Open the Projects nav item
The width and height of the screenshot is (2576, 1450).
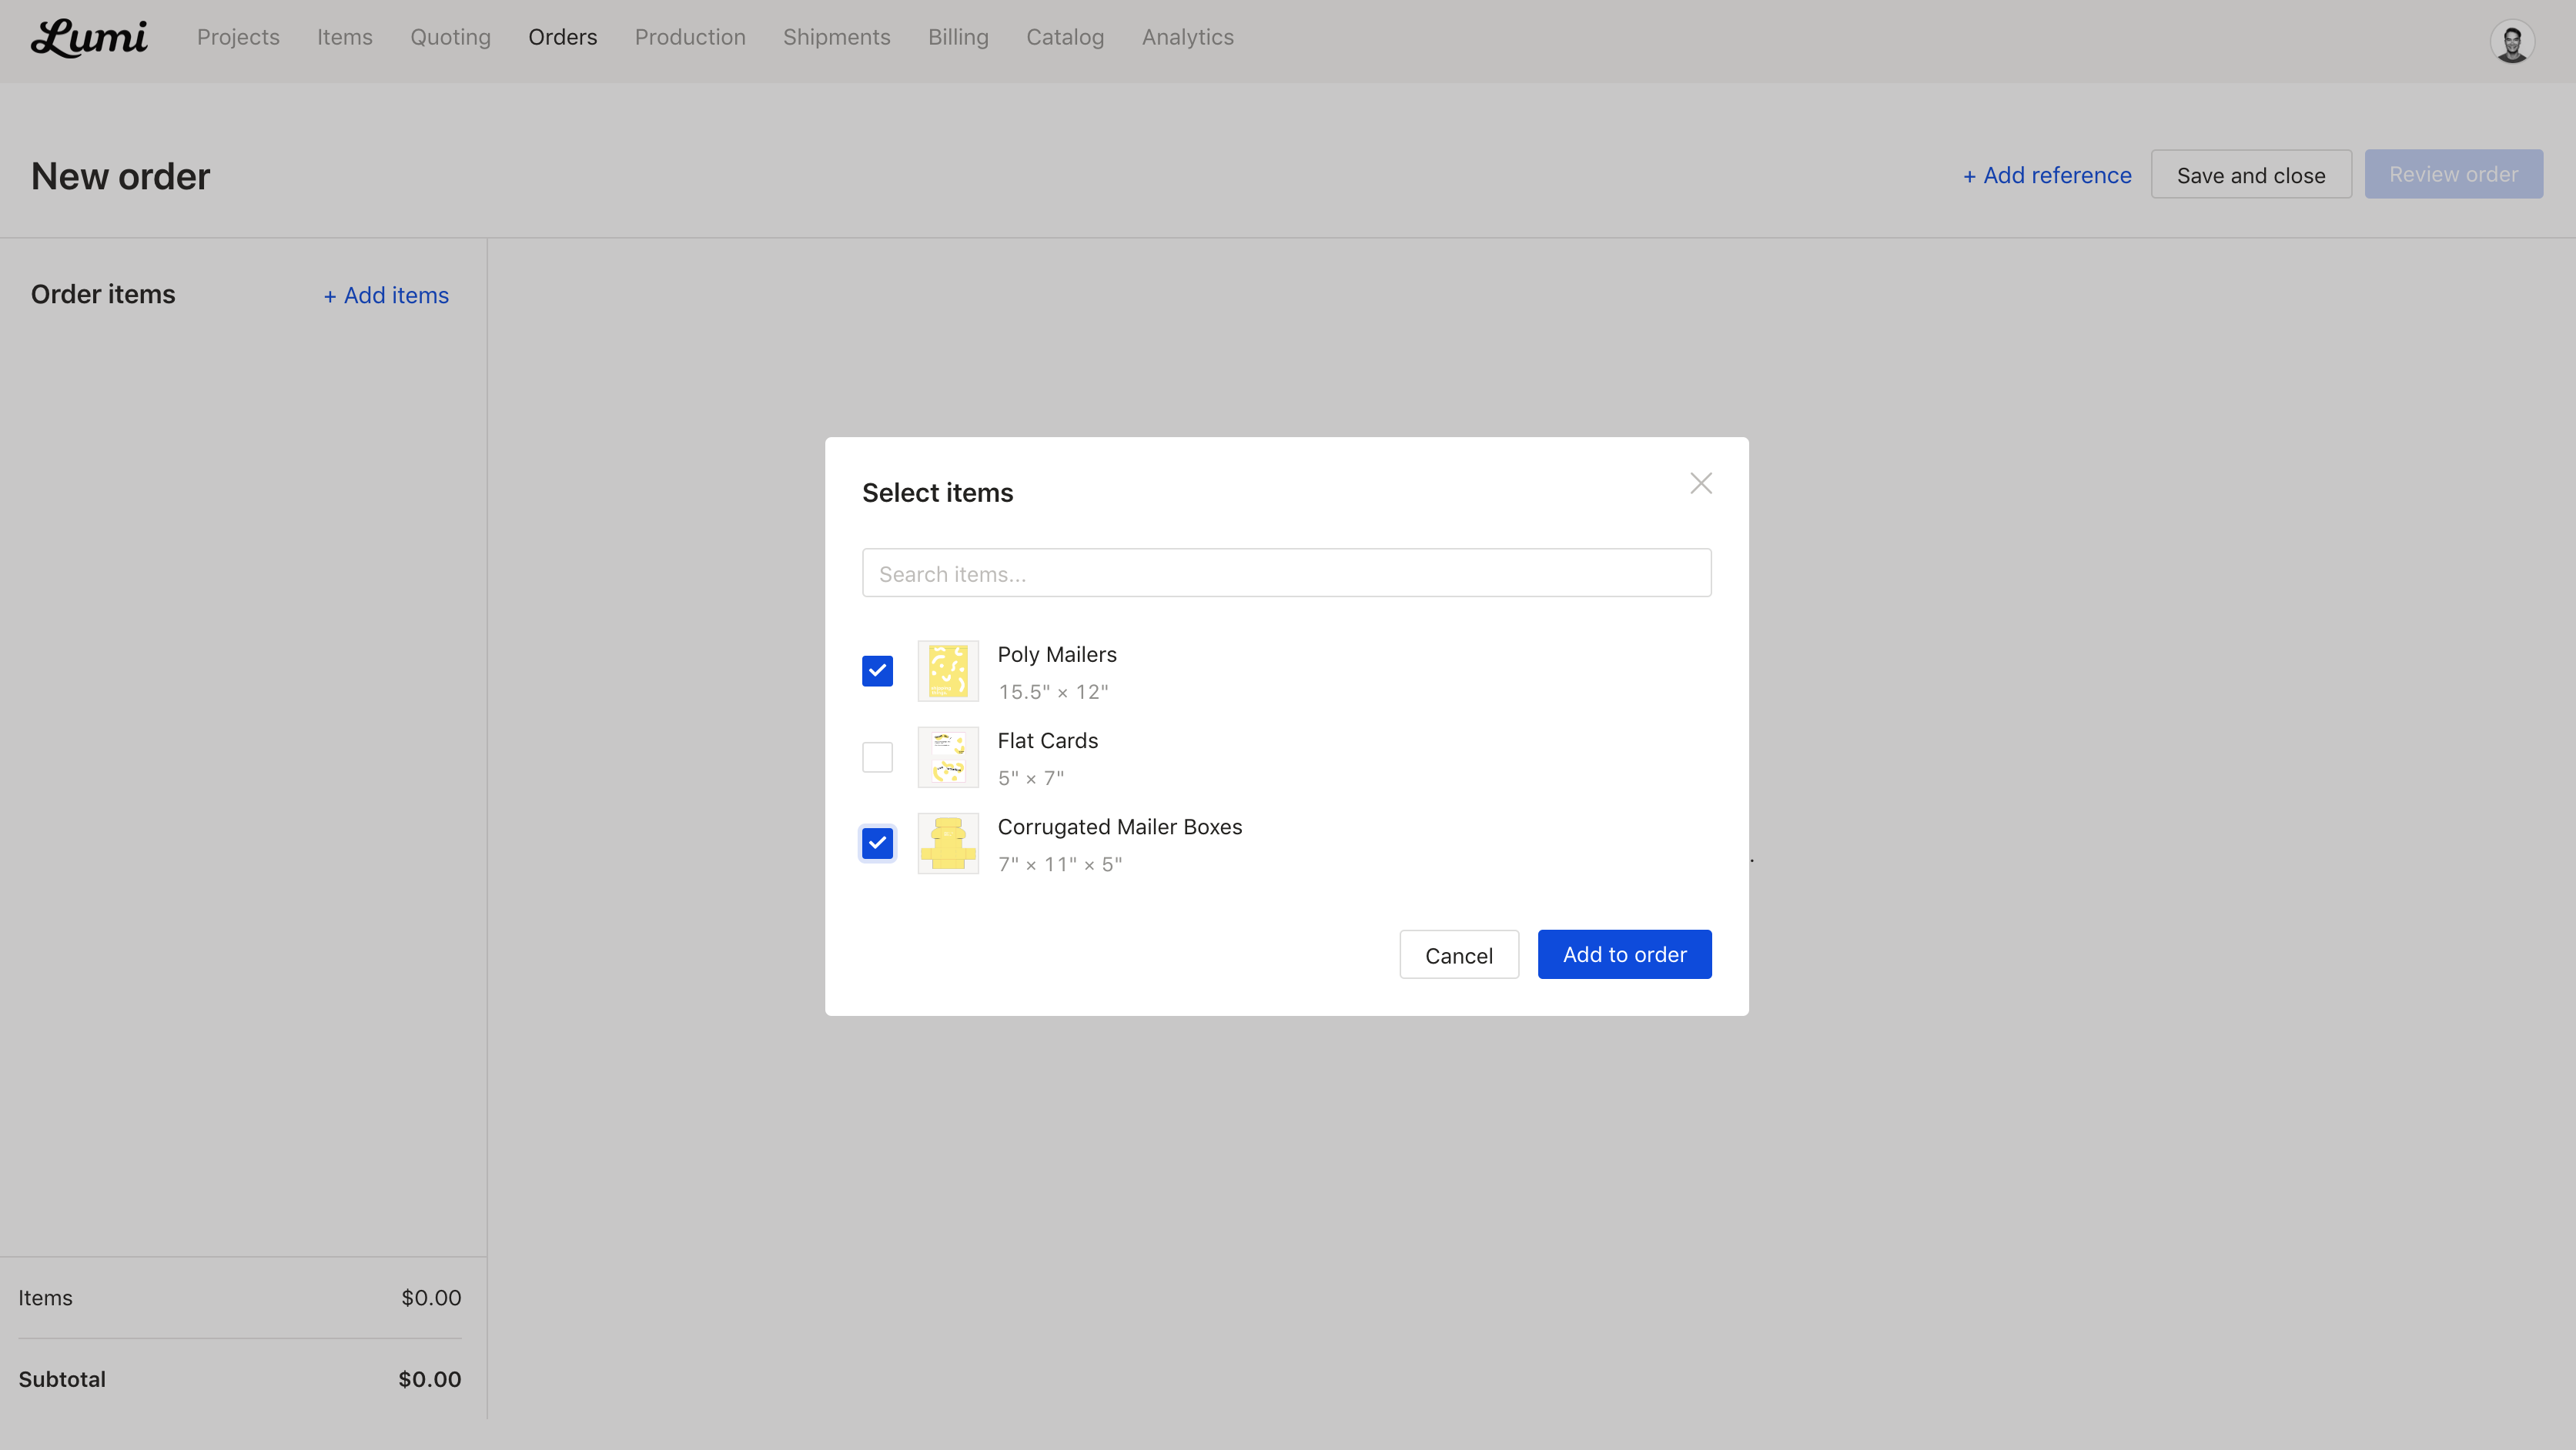click(x=238, y=37)
